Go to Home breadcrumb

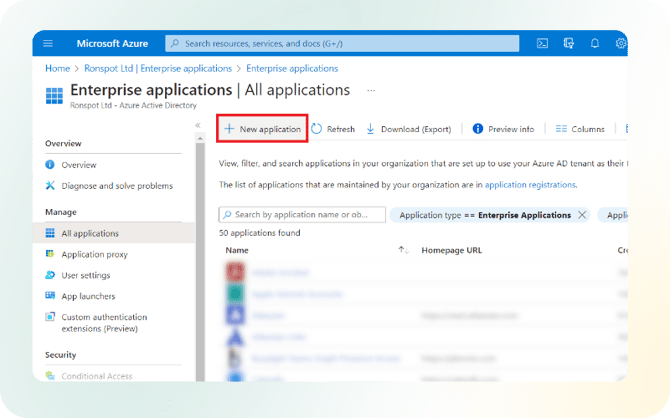[x=57, y=68]
